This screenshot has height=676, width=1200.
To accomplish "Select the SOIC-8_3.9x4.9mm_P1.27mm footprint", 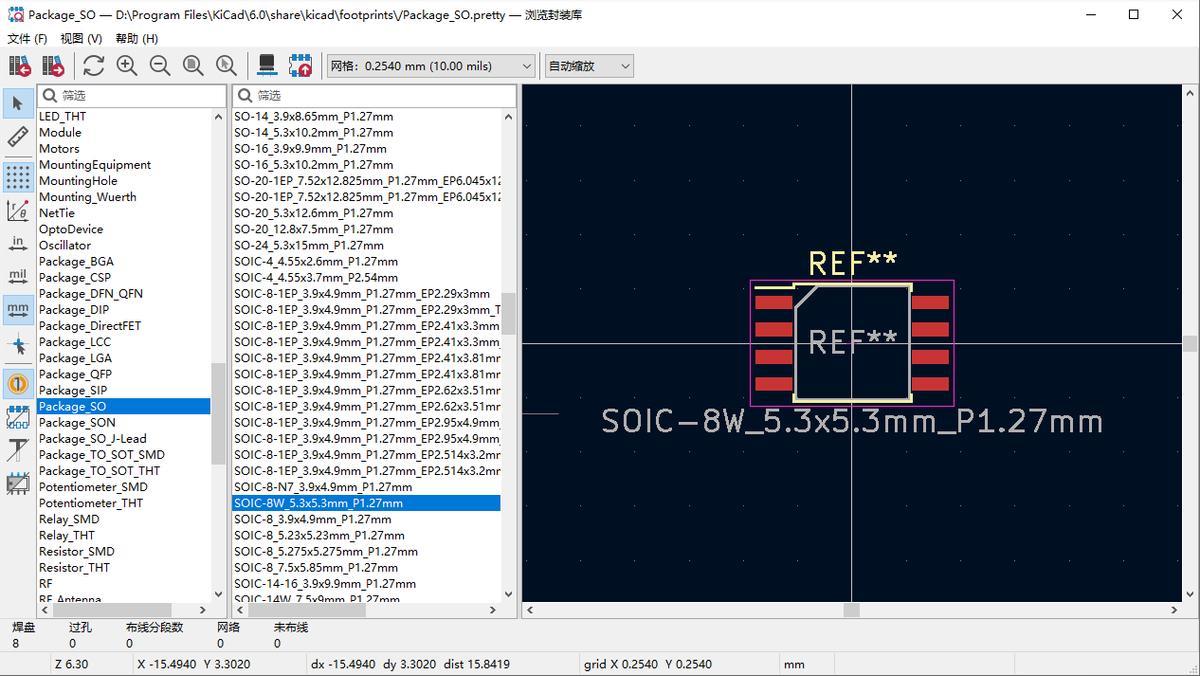I will click(320, 519).
